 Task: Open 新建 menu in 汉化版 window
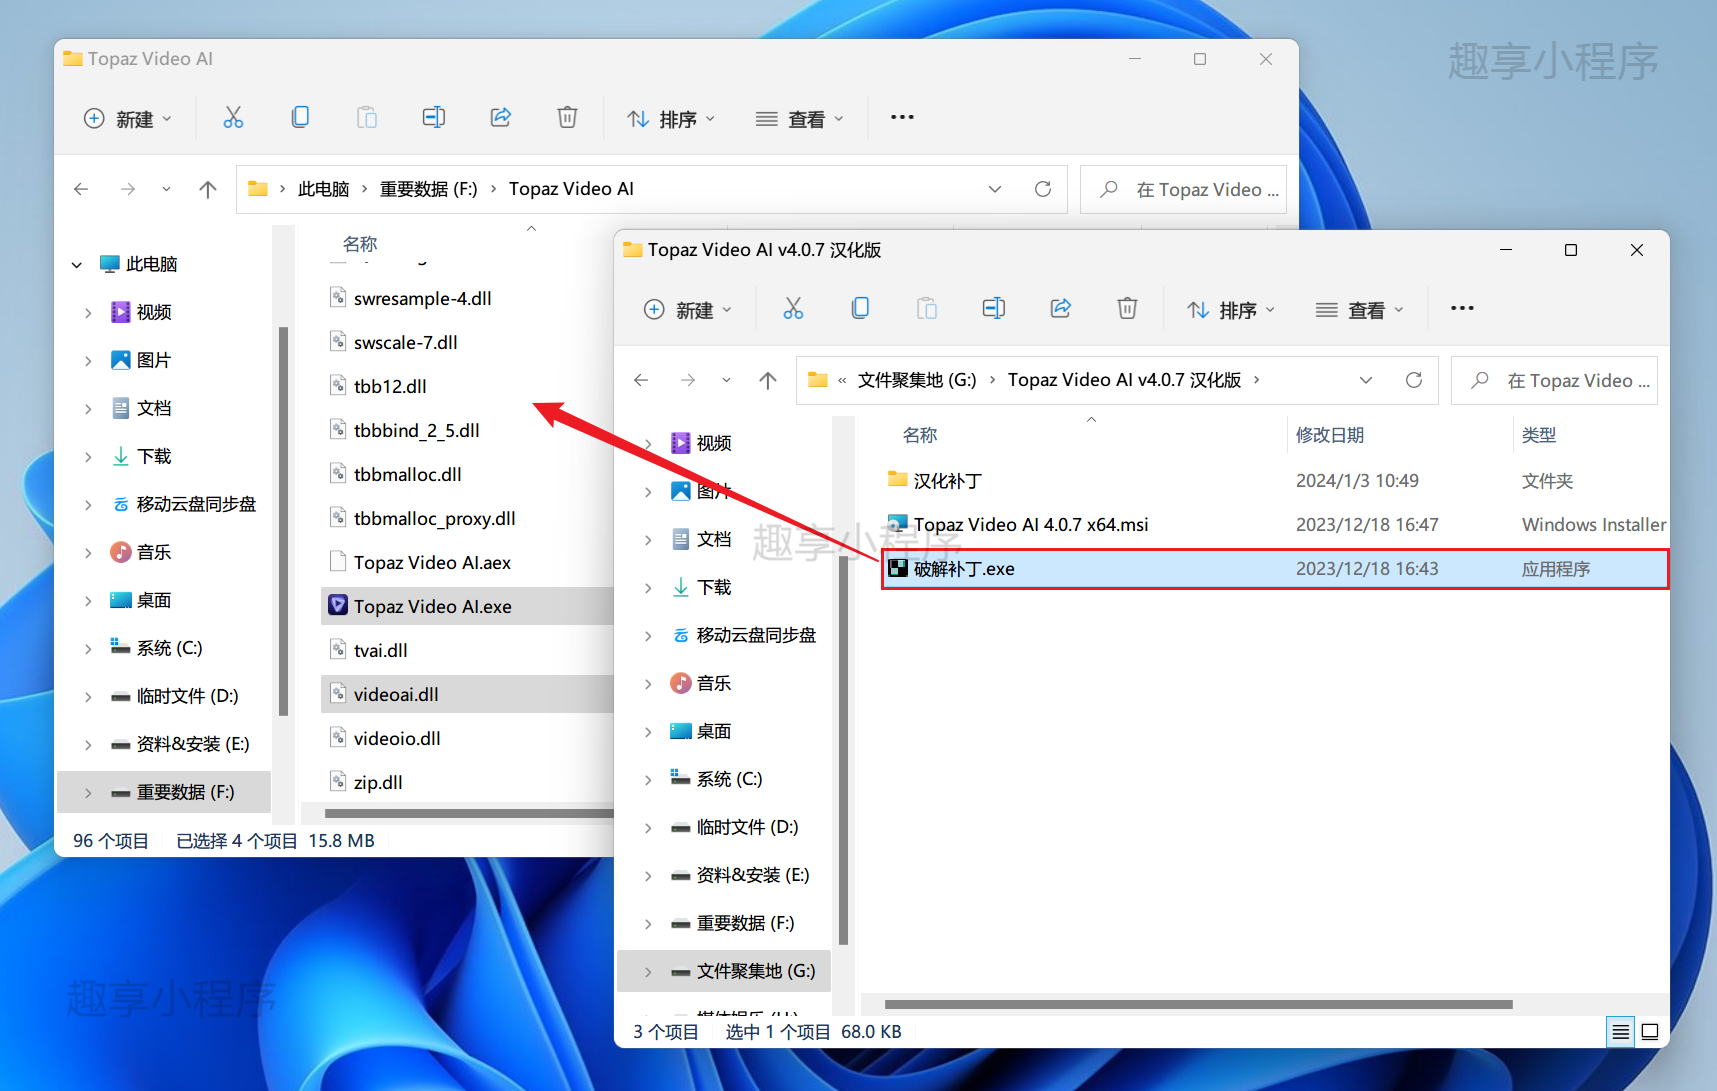click(688, 309)
